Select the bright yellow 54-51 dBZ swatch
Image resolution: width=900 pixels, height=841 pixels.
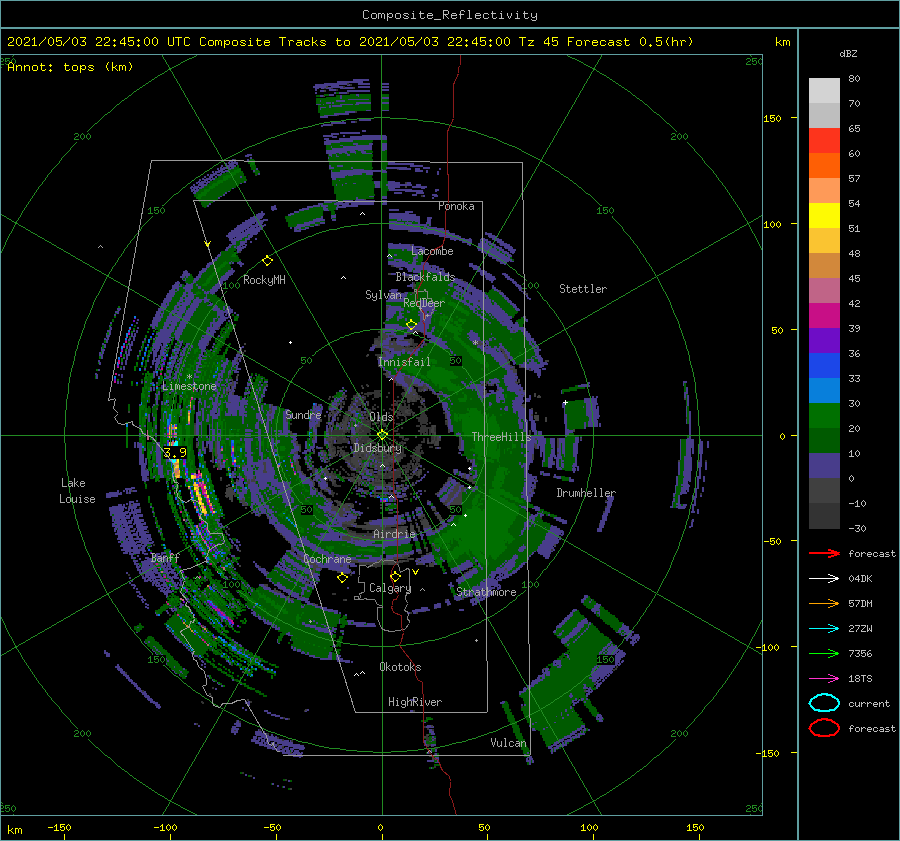click(x=824, y=216)
